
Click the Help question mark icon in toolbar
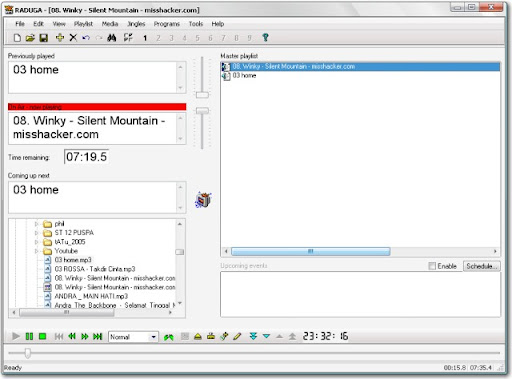[265, 37]
